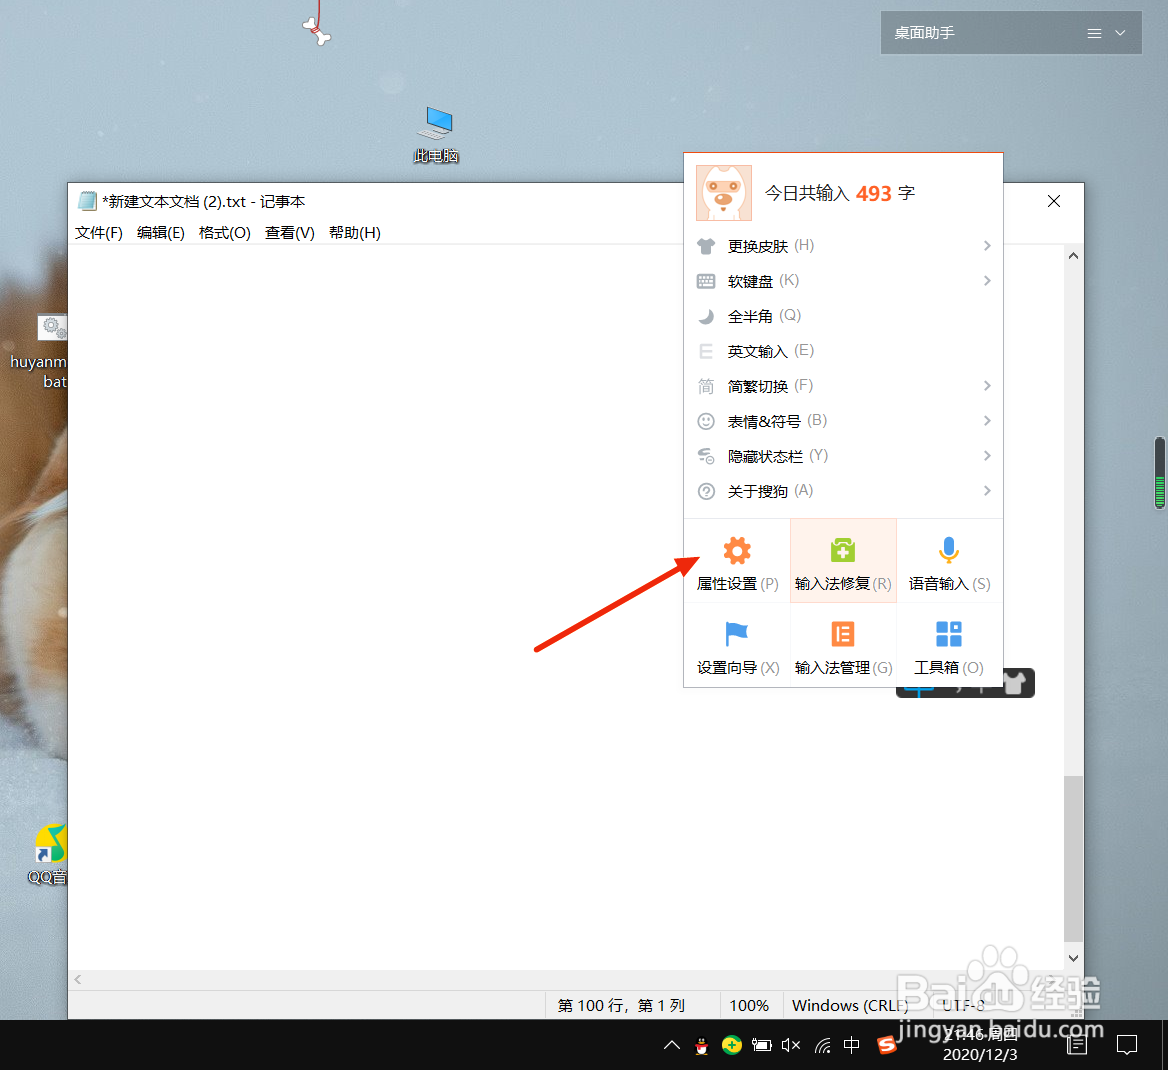
Task: Click the Sogou dog avatar at panel top
Action: coord(723,192)
